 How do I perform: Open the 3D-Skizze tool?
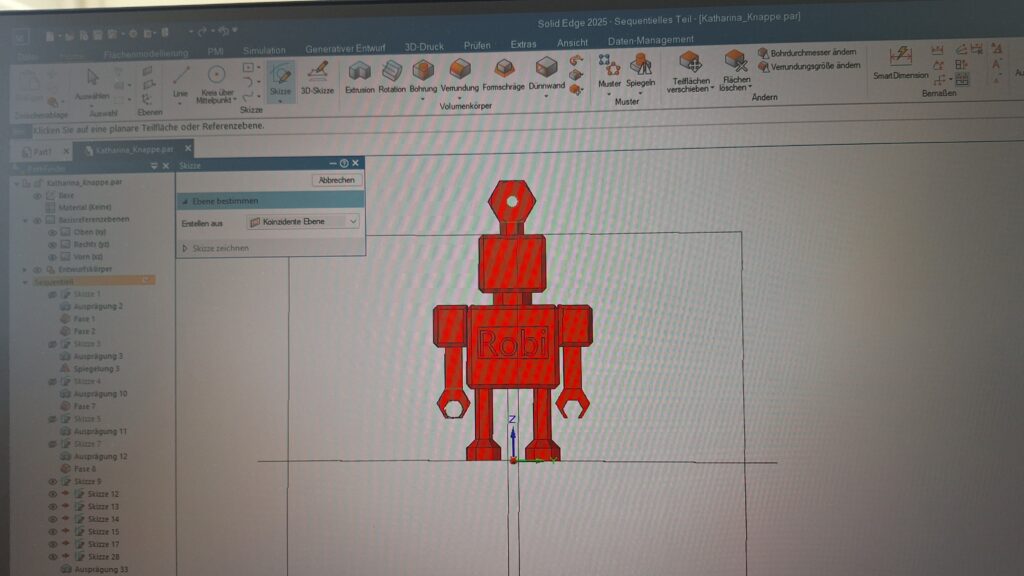[318, 74]
